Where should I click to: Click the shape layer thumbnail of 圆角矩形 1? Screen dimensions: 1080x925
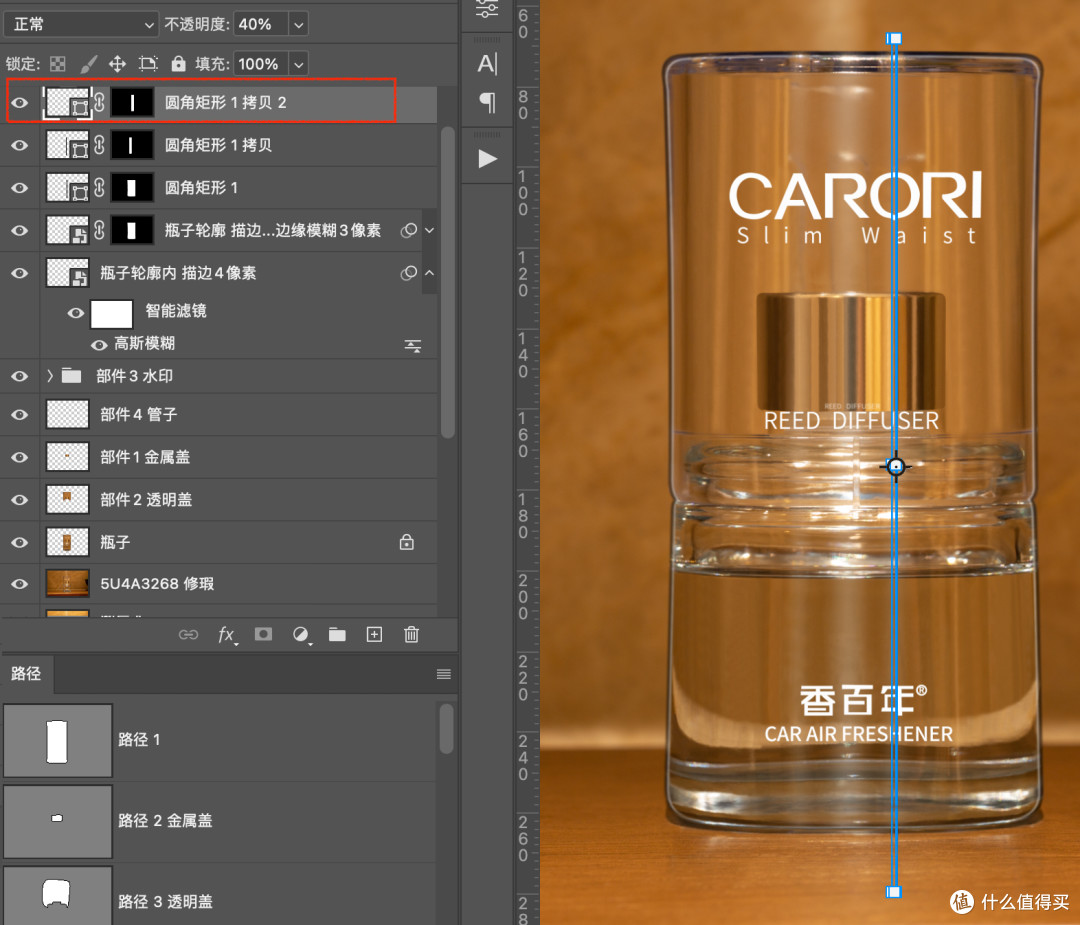(x=67, y=187)
